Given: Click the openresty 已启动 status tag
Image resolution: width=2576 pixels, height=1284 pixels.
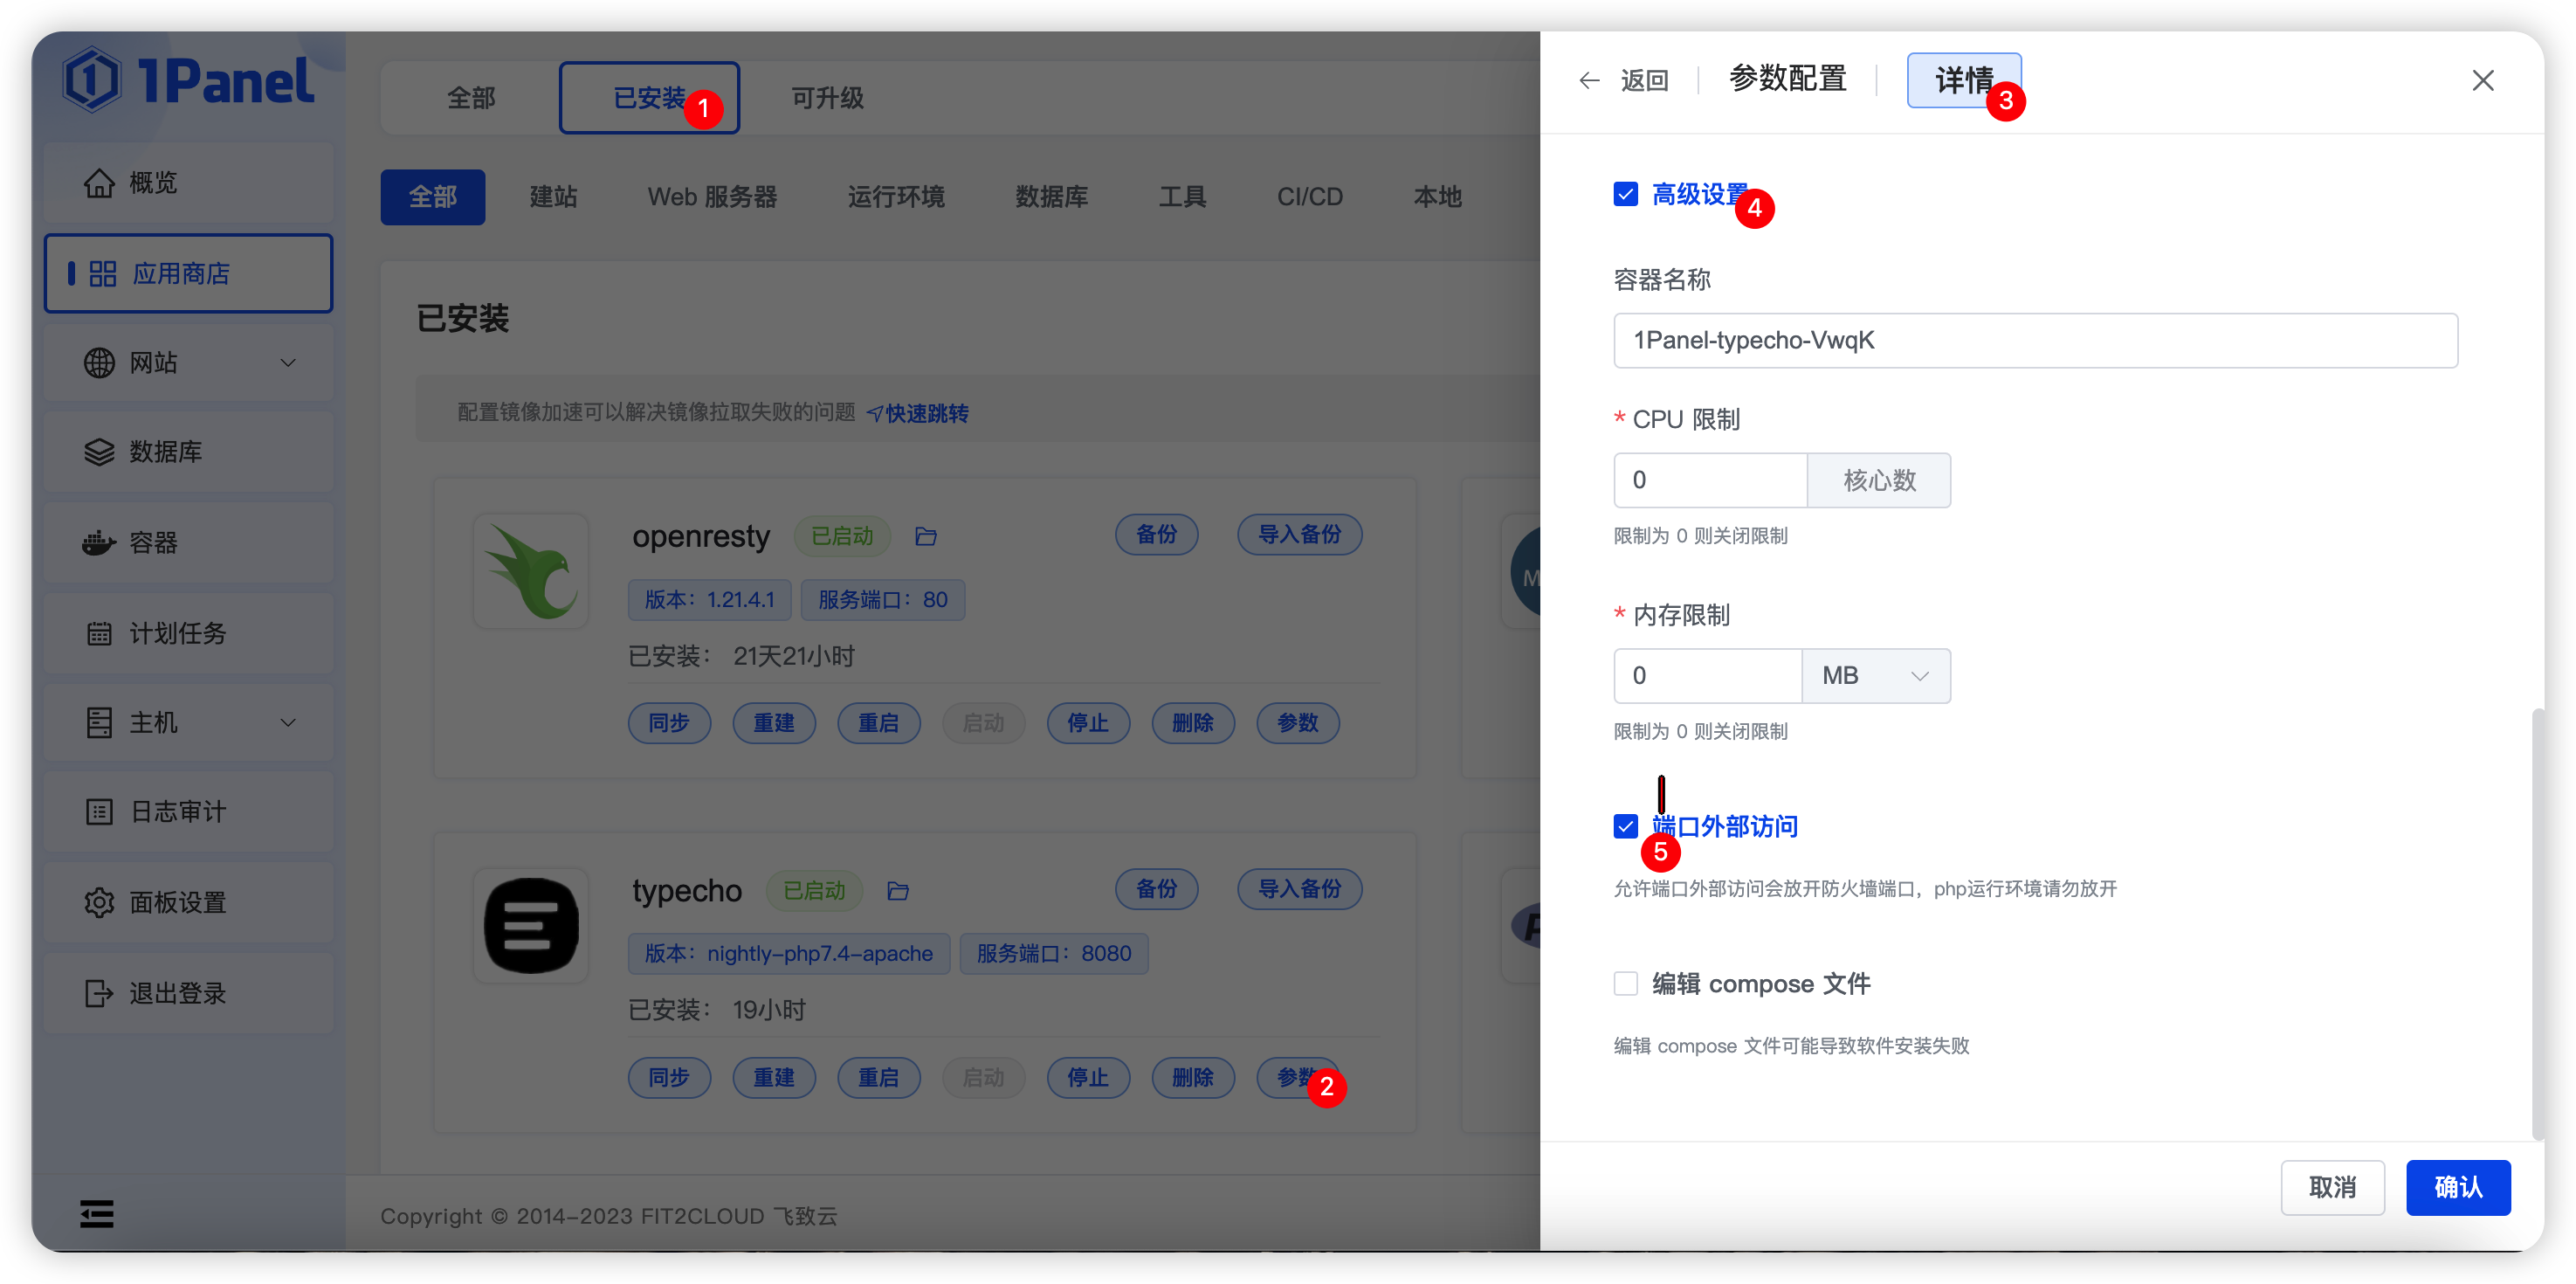Looking at the screenshot, I should pyautogui.click(x=841, y=537).
